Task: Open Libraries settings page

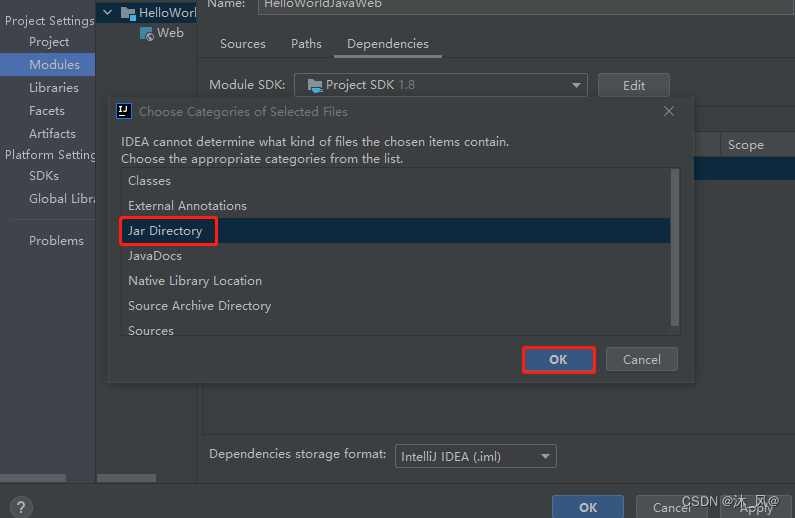Action: click(x=54, y=88)
